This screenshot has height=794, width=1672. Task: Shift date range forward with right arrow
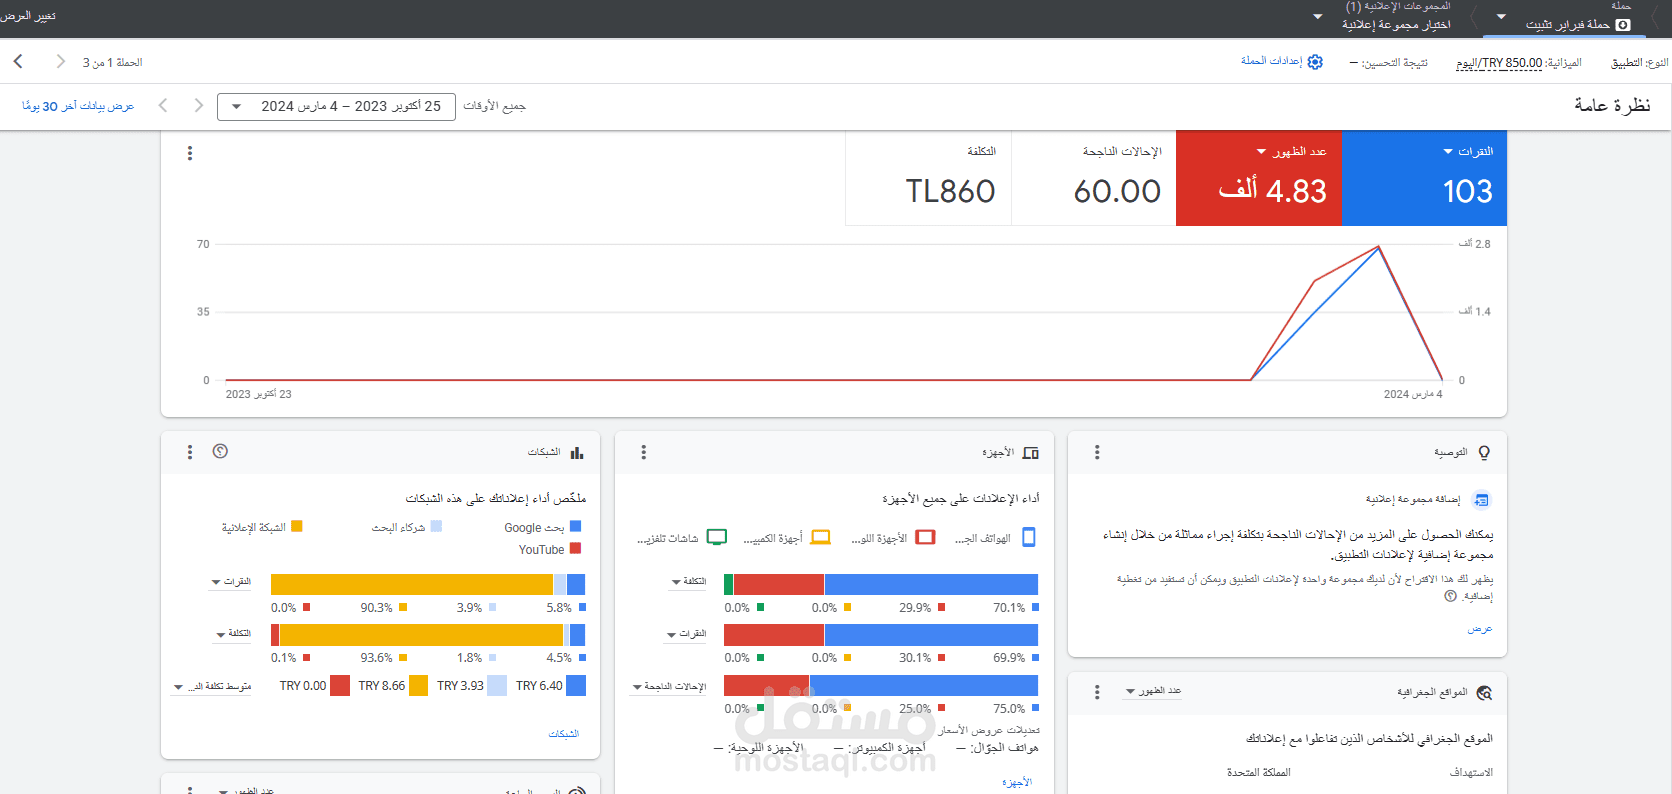point(199,105)
